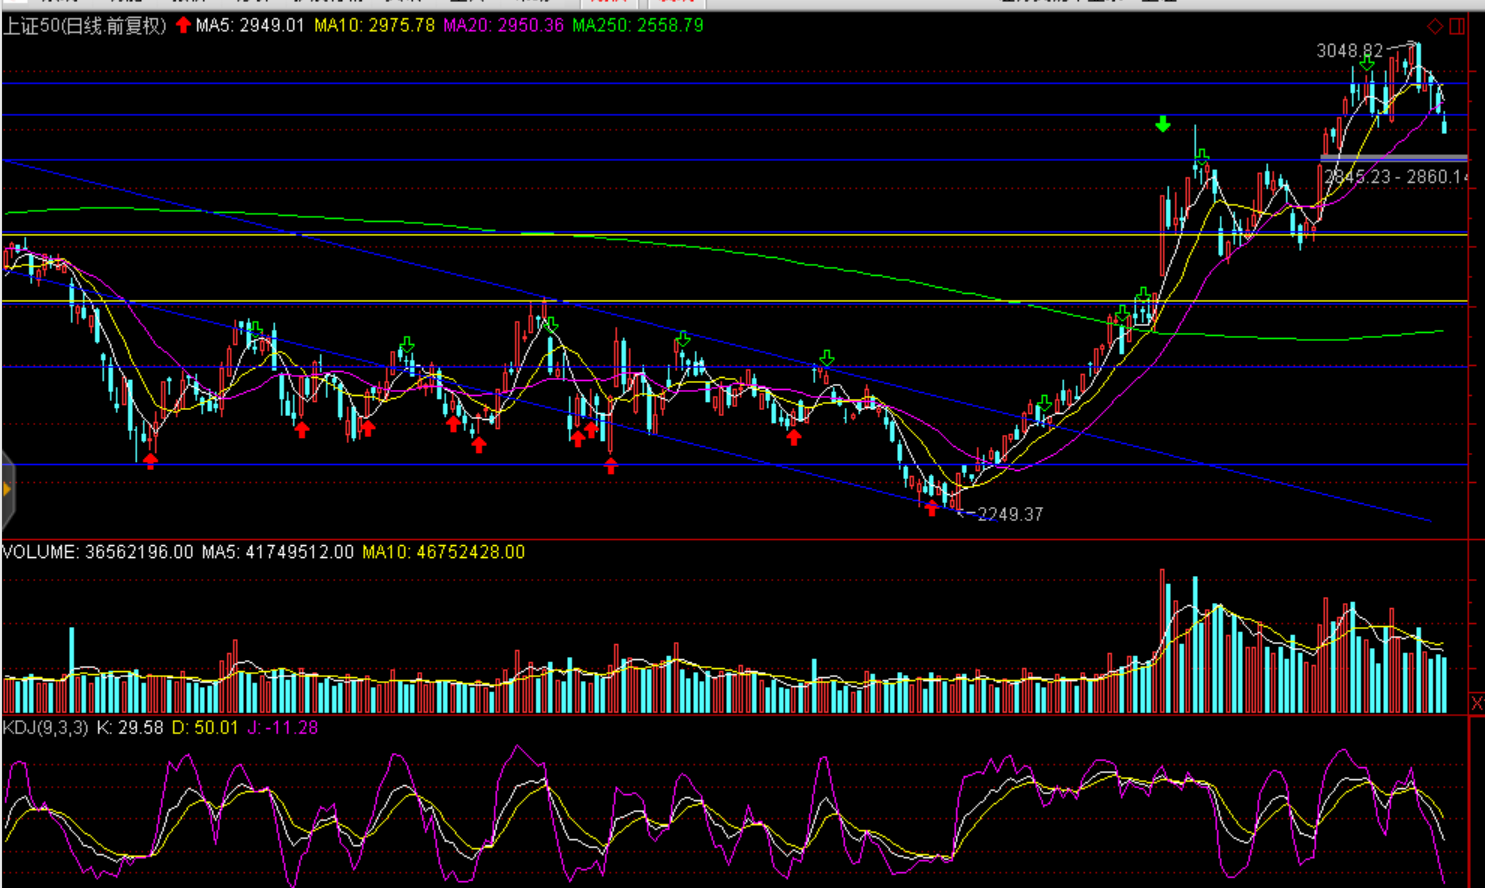The height and width of the screenshot is (888, 1485).
Task: Click the 上证50 chart title label
Action: [x=84, y=26]
